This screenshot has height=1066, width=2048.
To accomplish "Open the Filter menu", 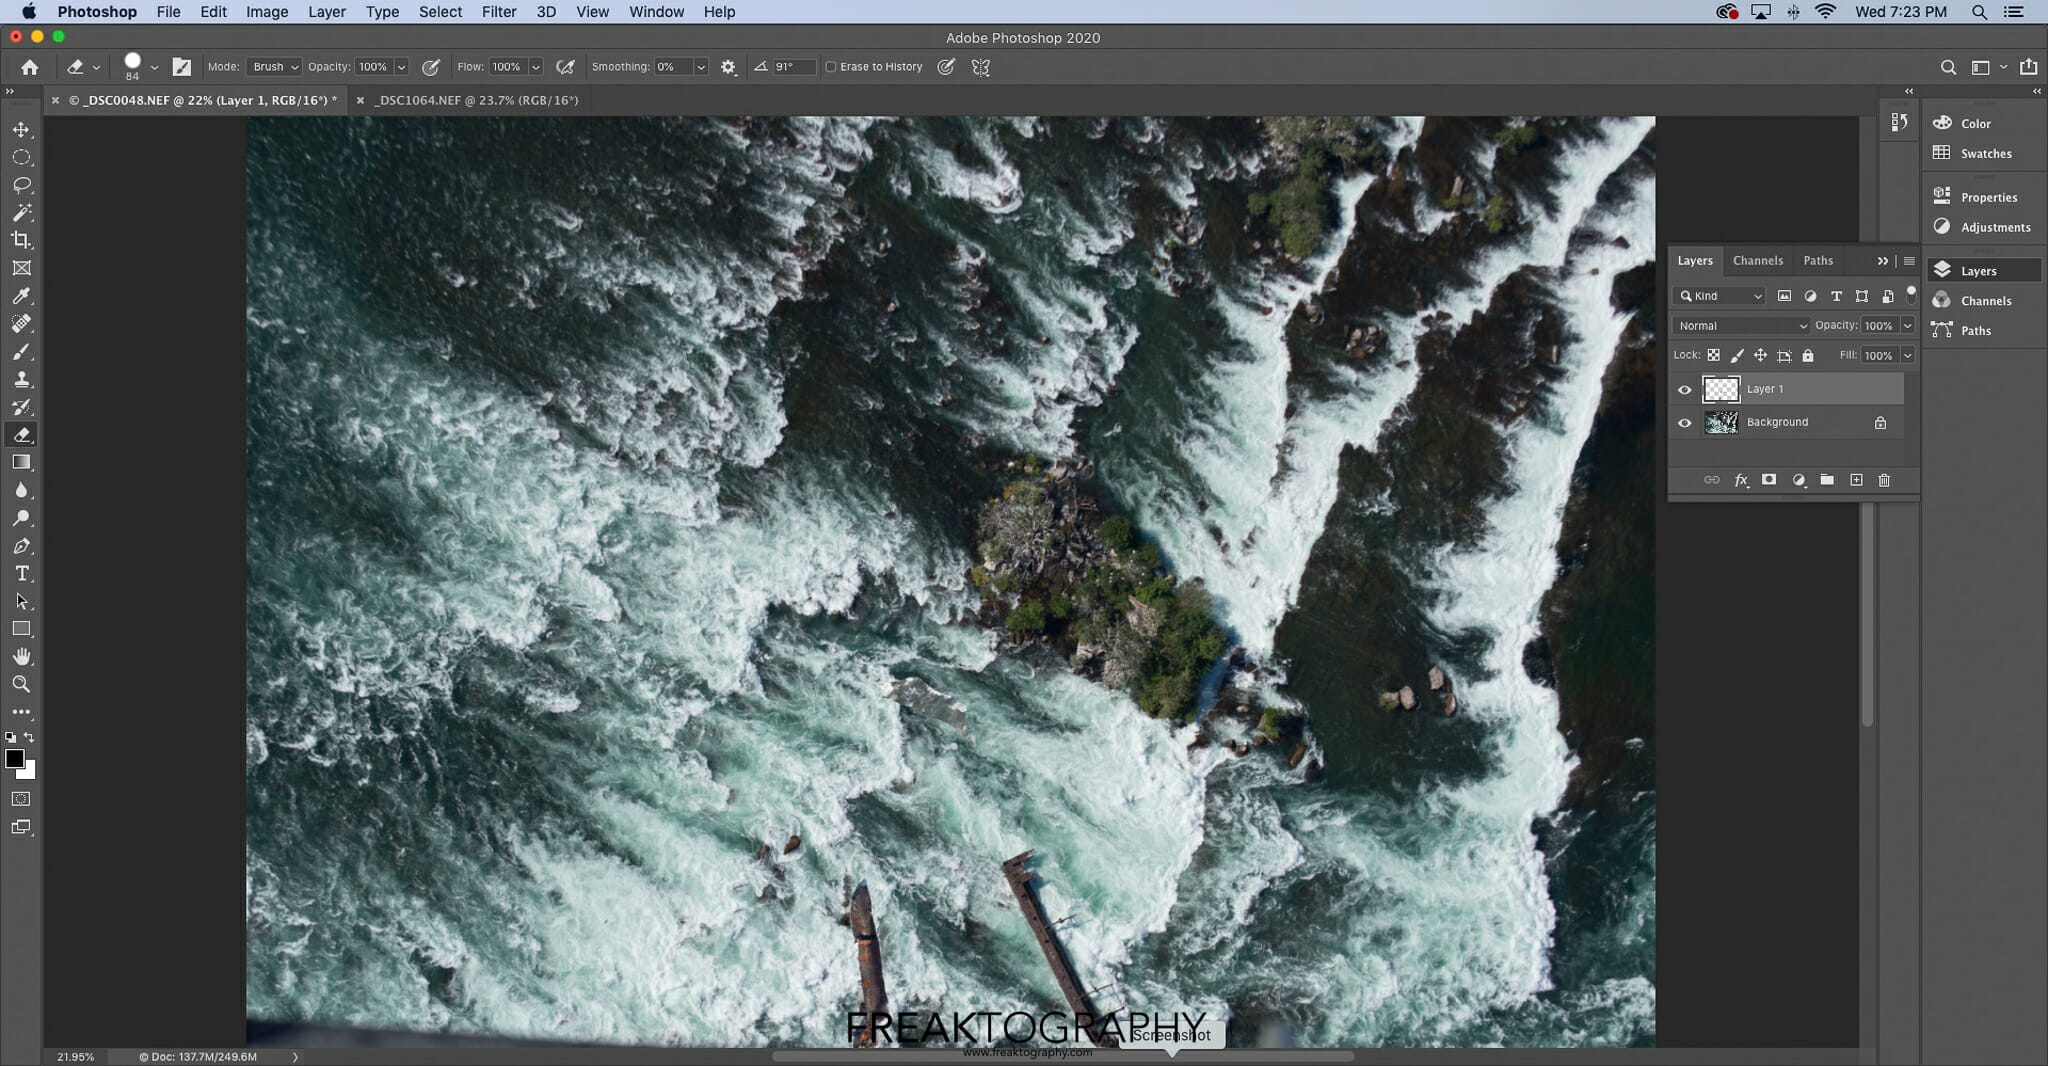I will [498, 12].
